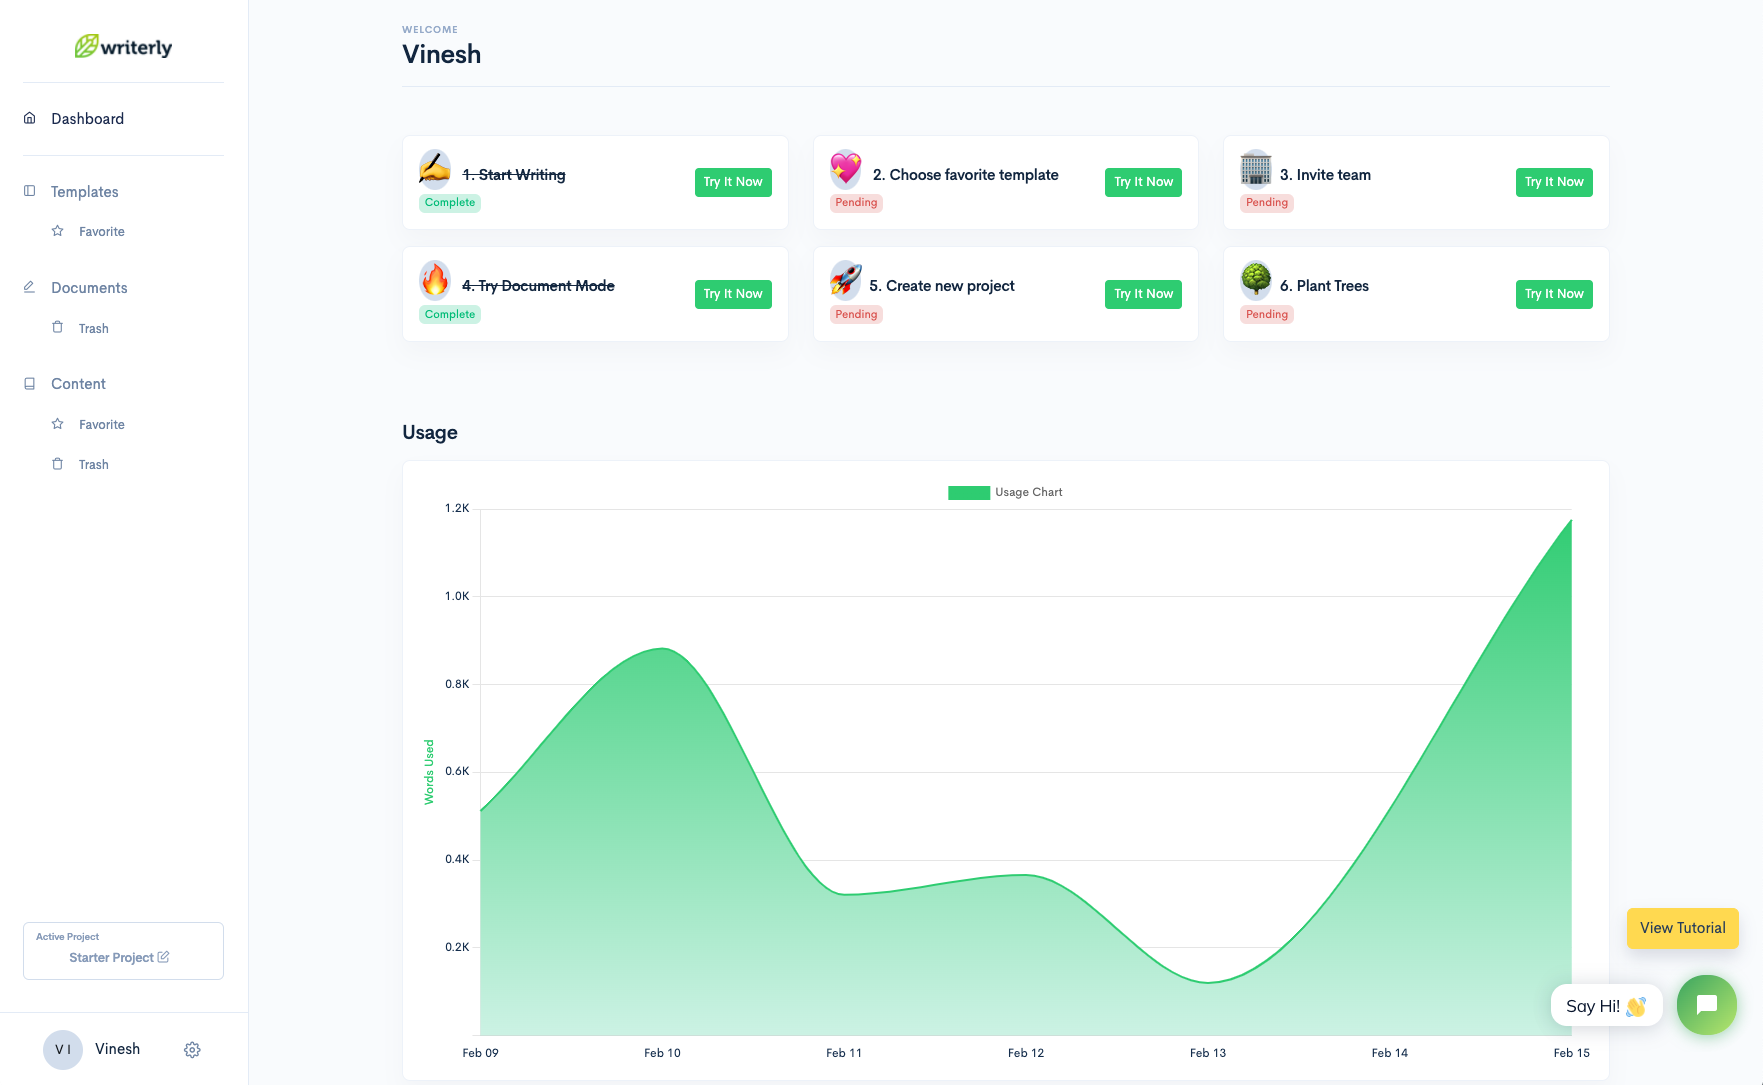Open the settings gear icon beside Vinesh

click(192, 1049)
